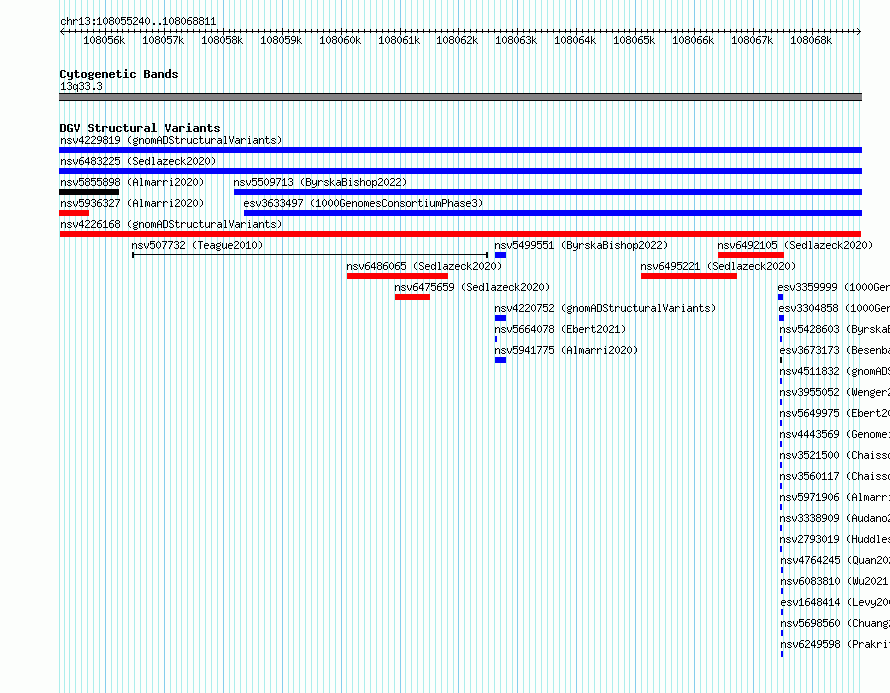Open variant nsv5428603
The height and width of the screenshot is (693, 890).
pos(834,329)
